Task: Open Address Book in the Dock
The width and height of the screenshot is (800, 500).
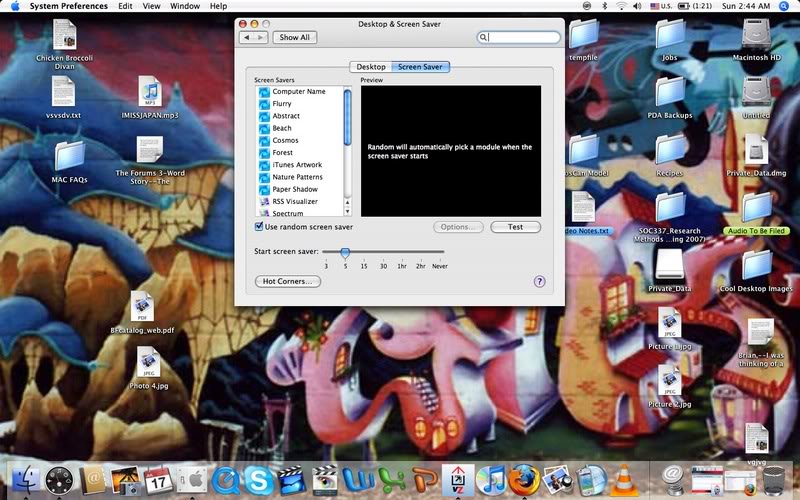Action: tap(92, 481)
